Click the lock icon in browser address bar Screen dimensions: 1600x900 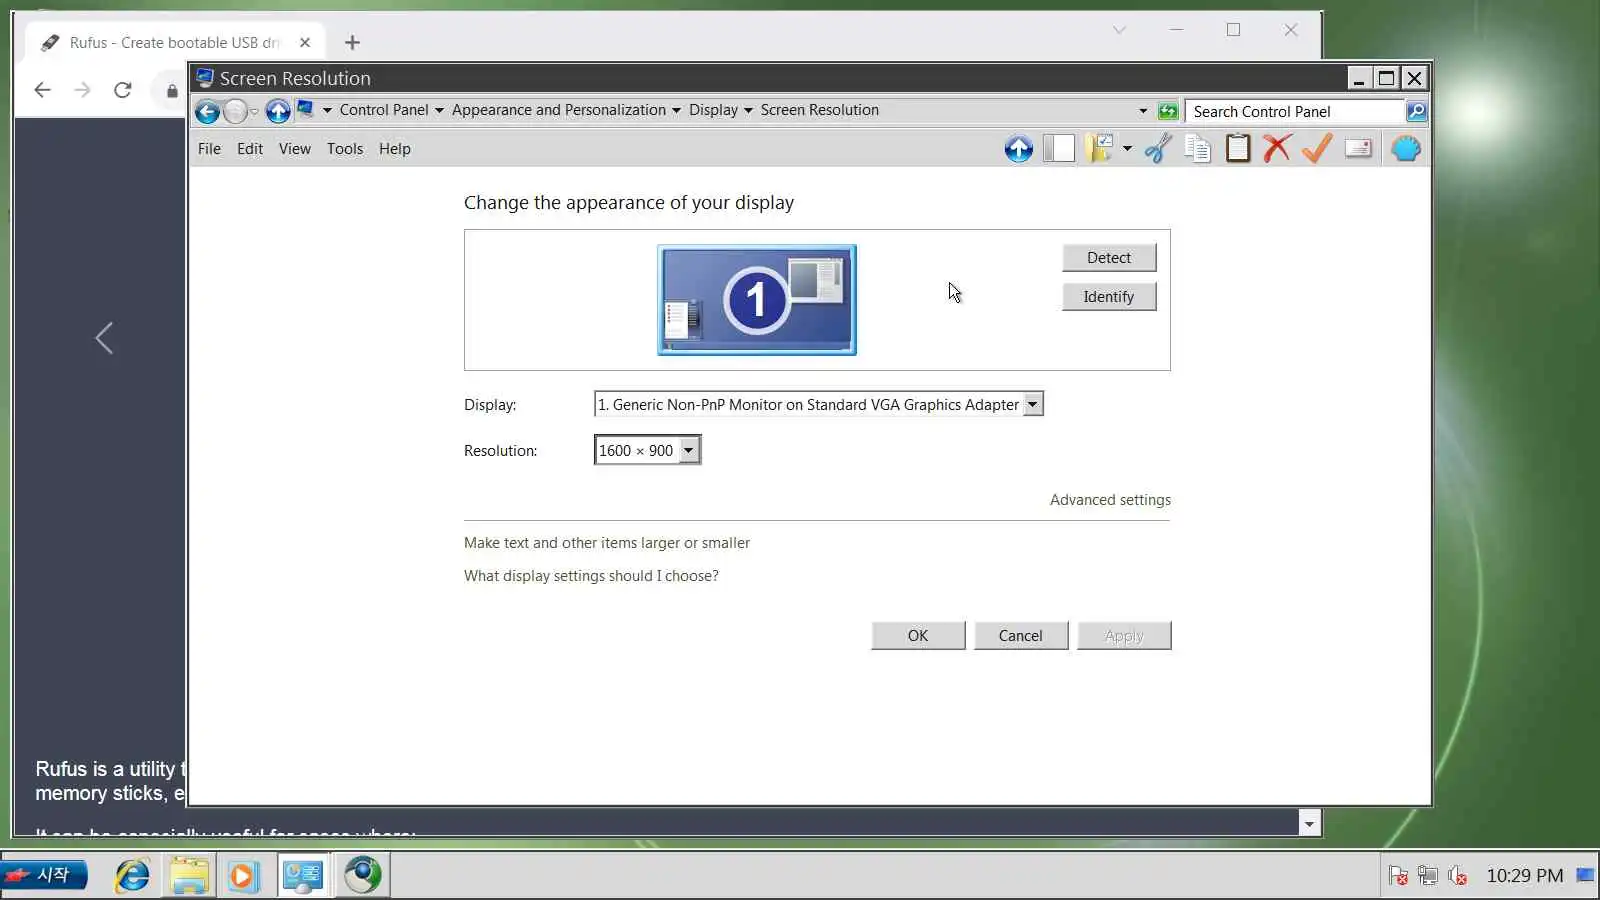pyautogui.click(x=172, y=91)
